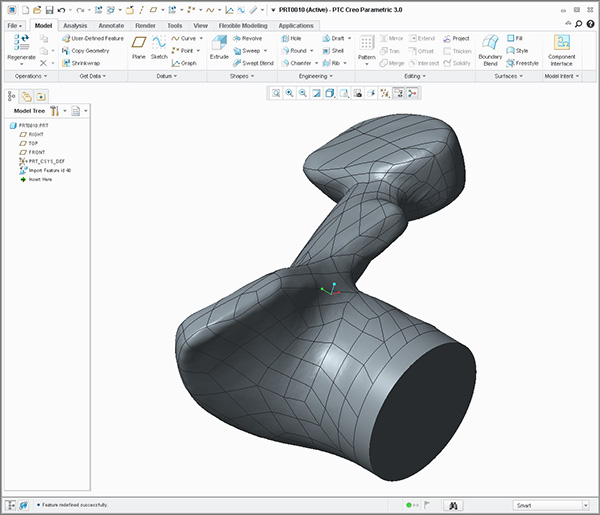Select PRT_CSYS_DEF in Model Tree
Image resolution: width=600 pixels, height=515 pixels.
point(42,161)
